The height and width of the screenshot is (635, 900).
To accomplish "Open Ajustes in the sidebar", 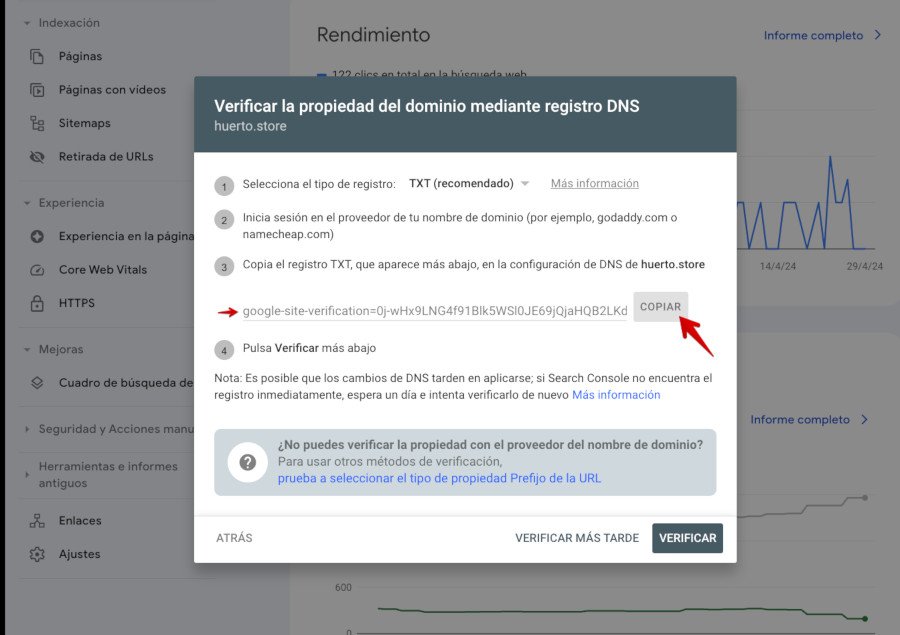I will pos(79,554).
